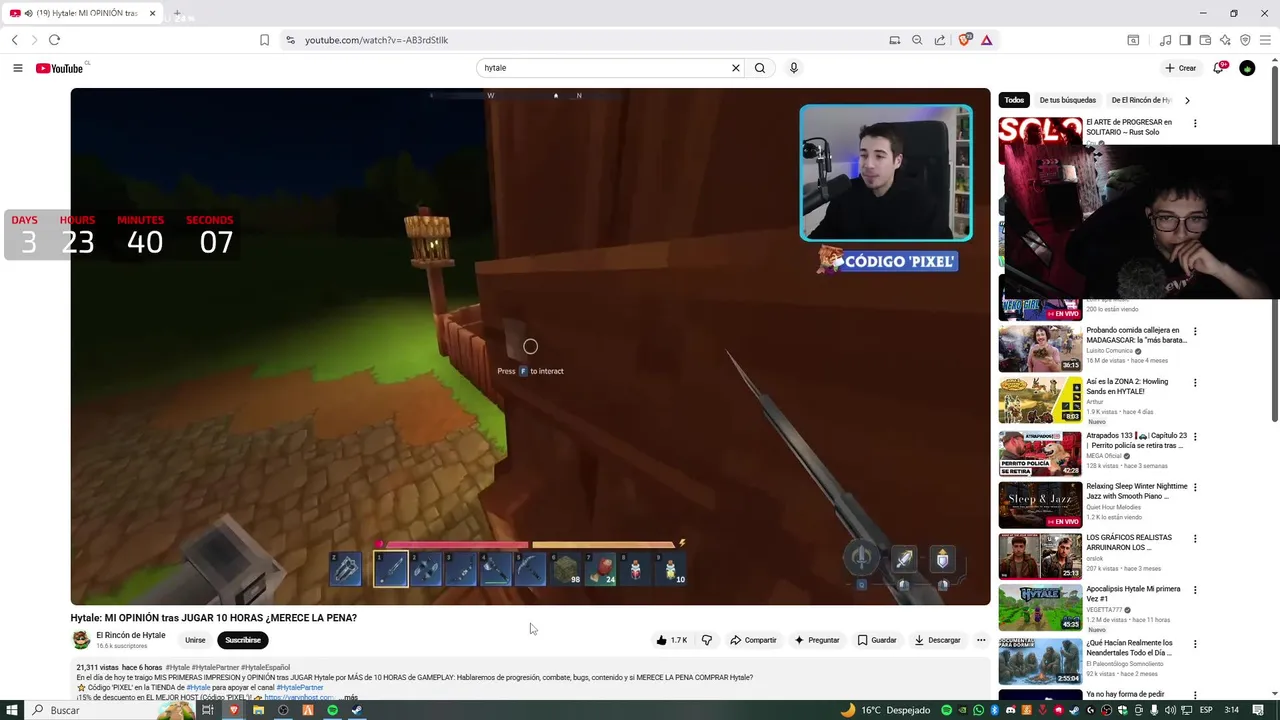Viewport: 1280px width, 720px height.
Task: Focus the address bar URL
Action: click(376, 40)
